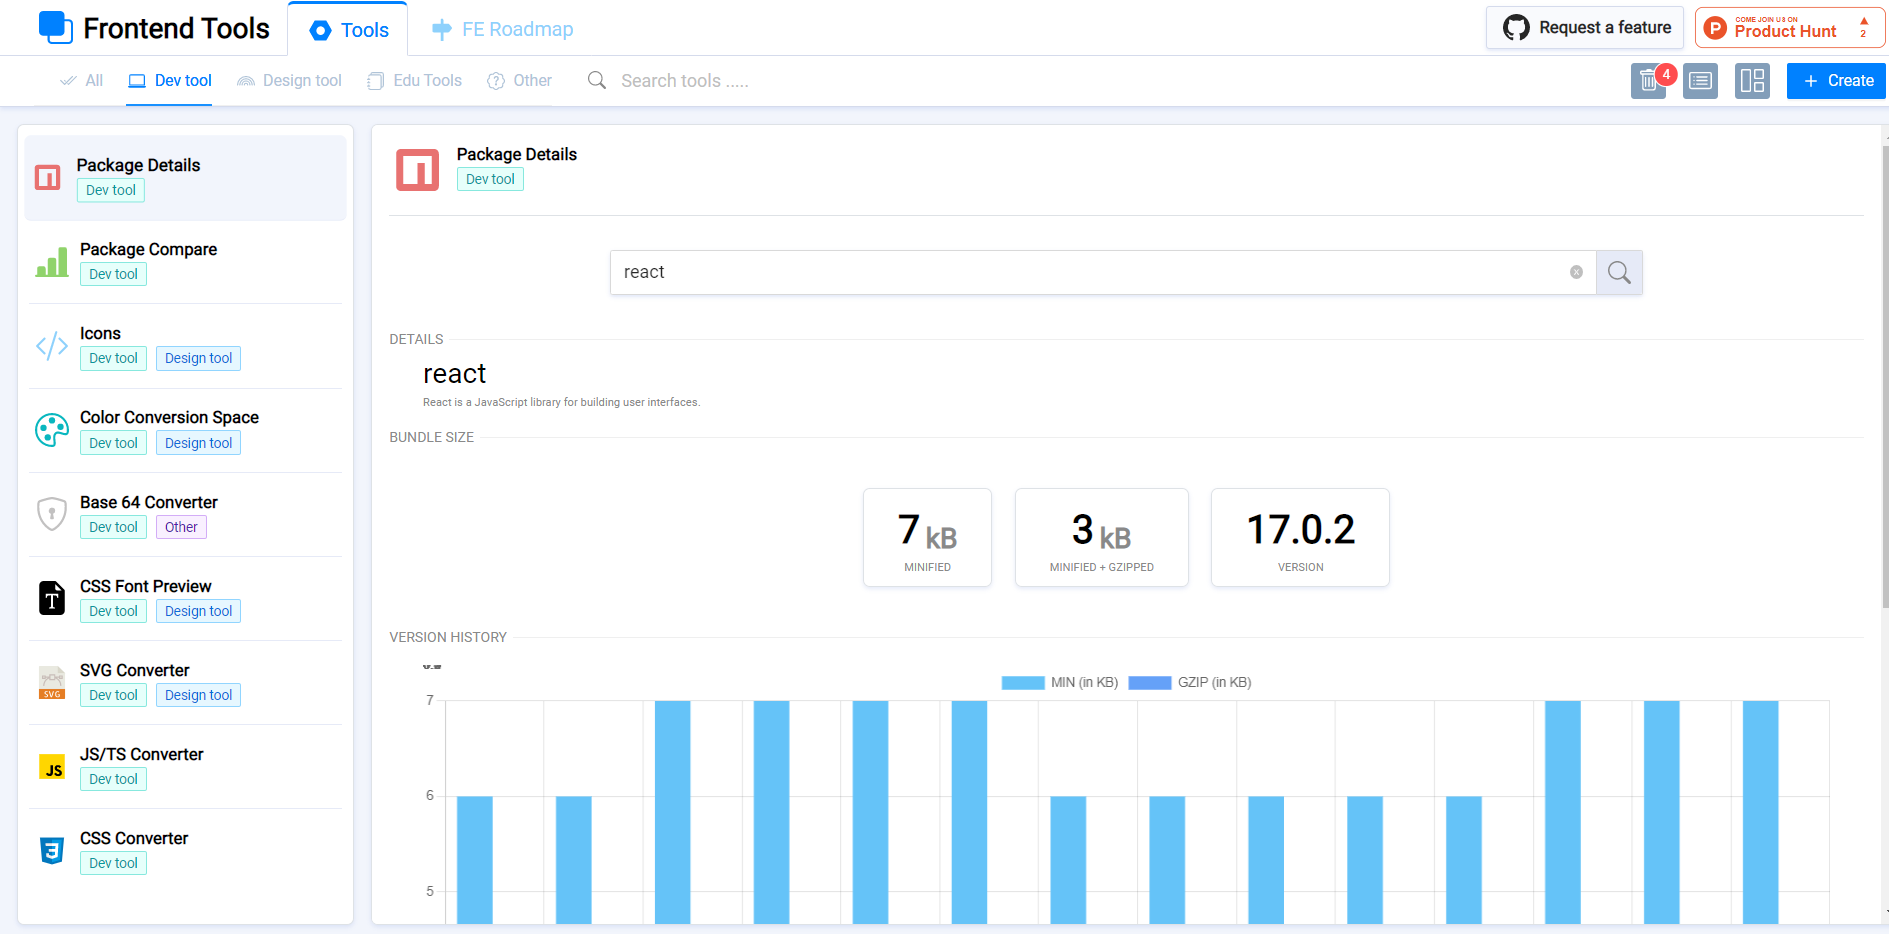The height and width of the screenshot is (934, 1889).
Task: Switch to the Tools tab
Action: [x=347, y=29]
